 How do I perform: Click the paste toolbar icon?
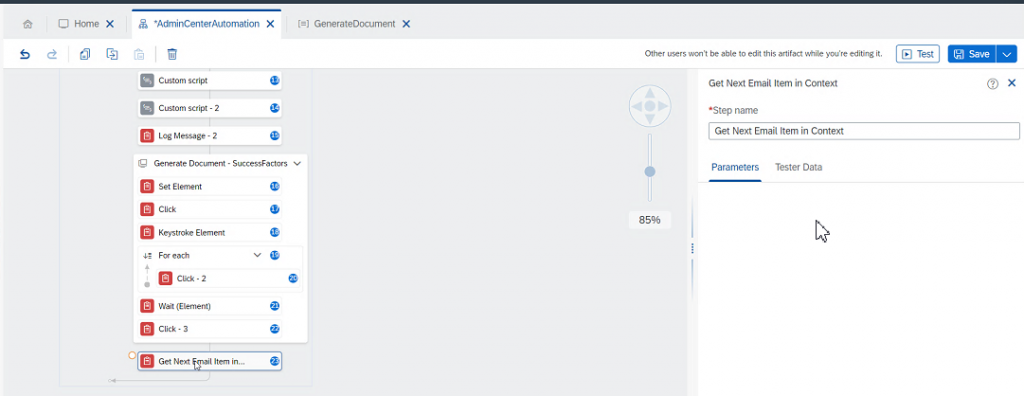click(139, 54)
